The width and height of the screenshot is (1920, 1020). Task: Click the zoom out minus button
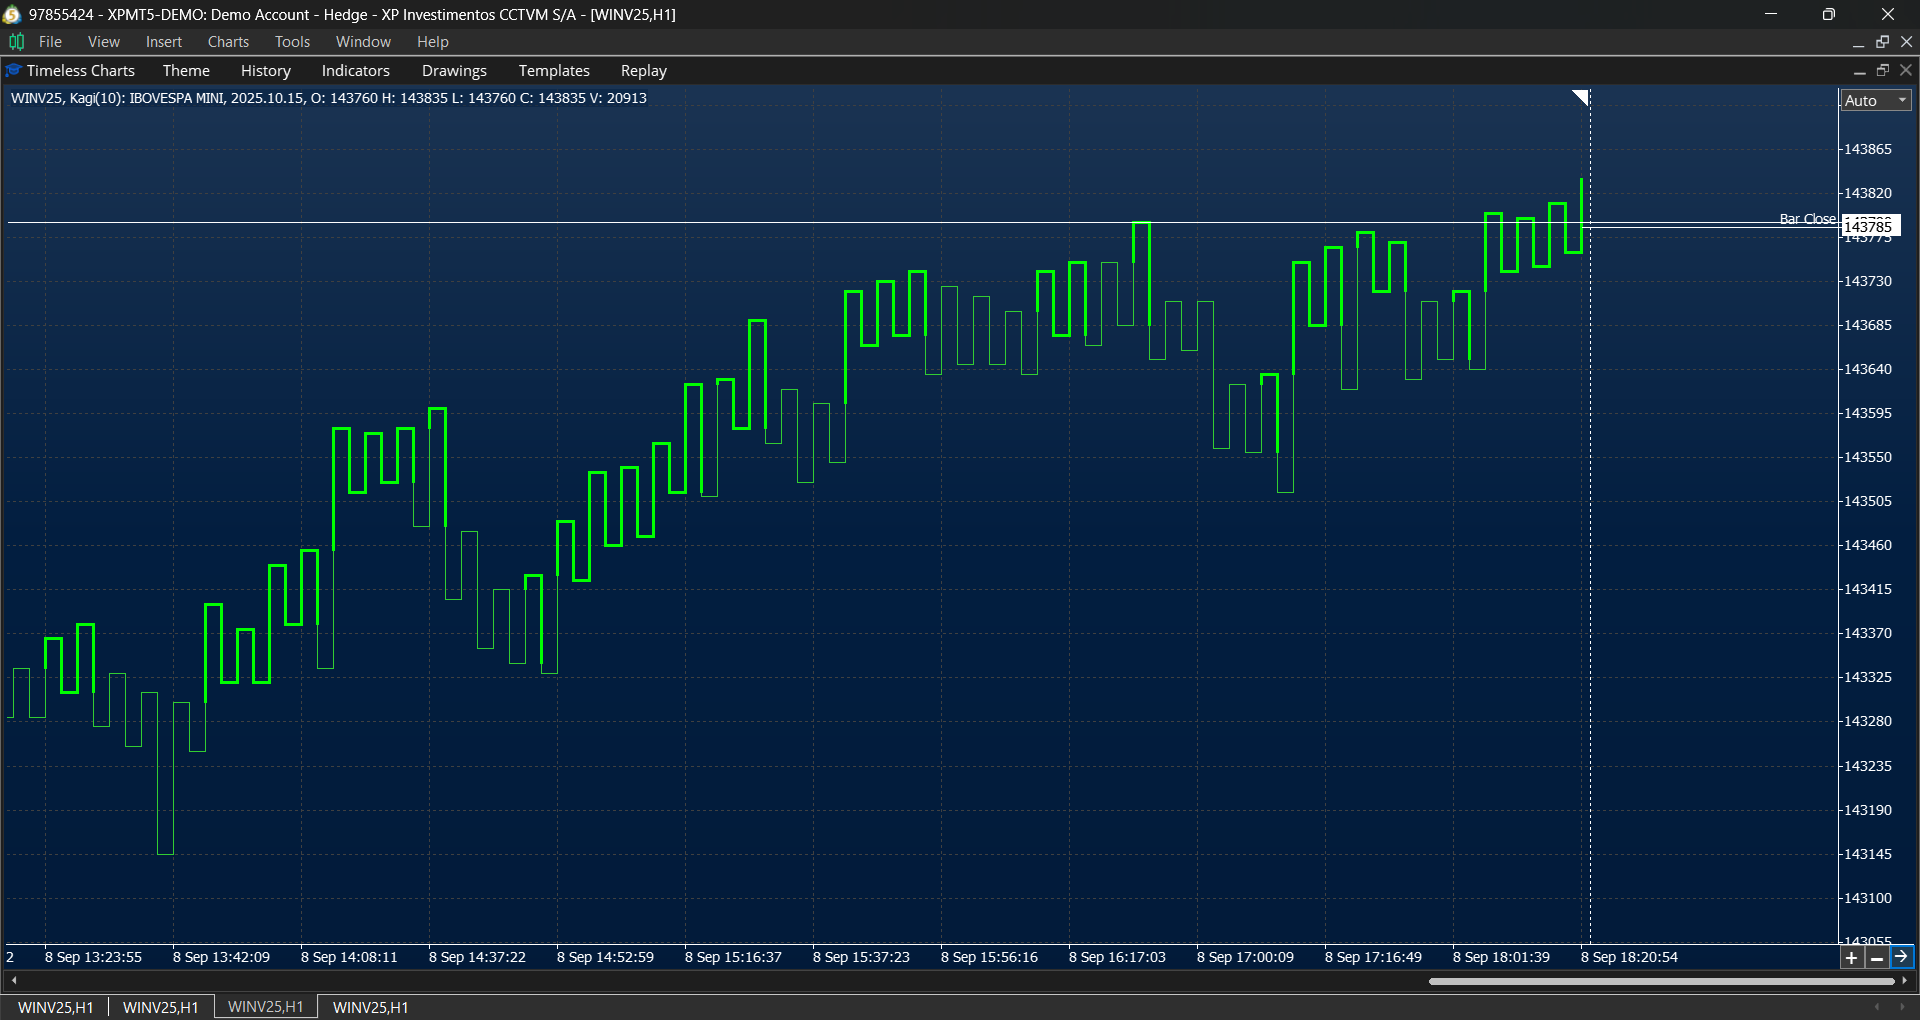point(1876,957)
